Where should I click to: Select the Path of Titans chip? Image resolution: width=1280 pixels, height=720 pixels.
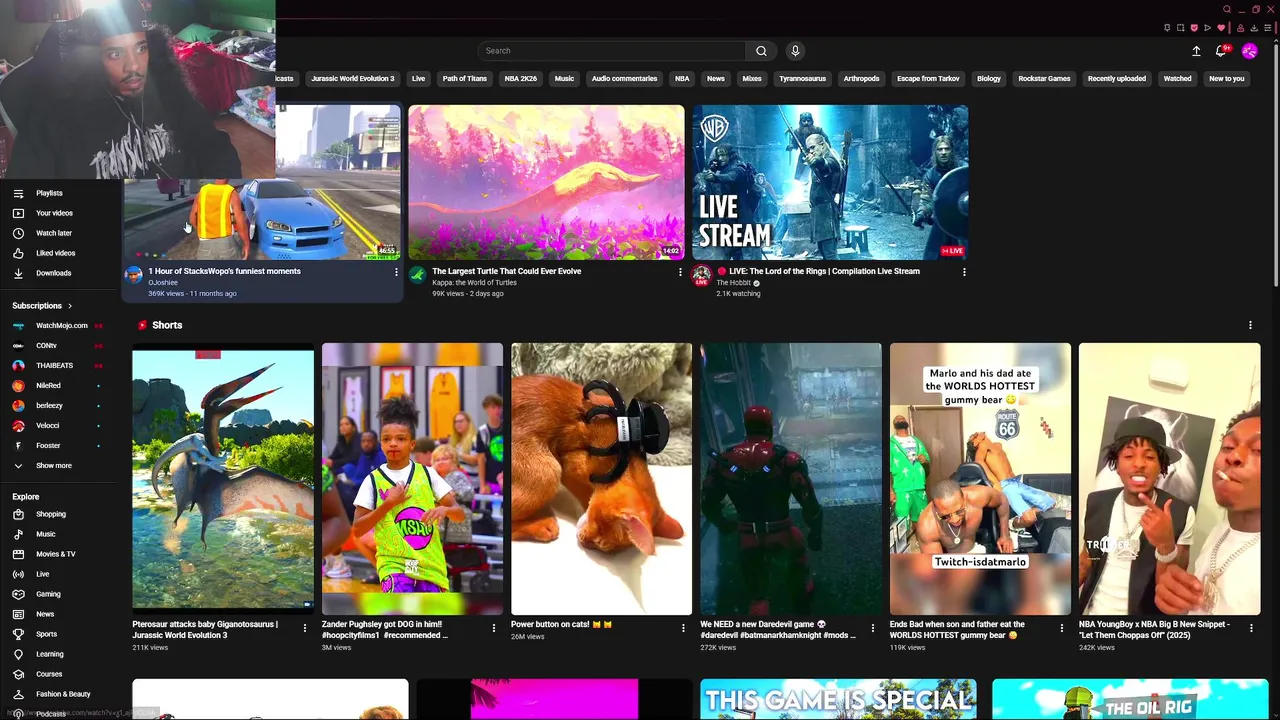pyautogui.click(x=465, y=78)
